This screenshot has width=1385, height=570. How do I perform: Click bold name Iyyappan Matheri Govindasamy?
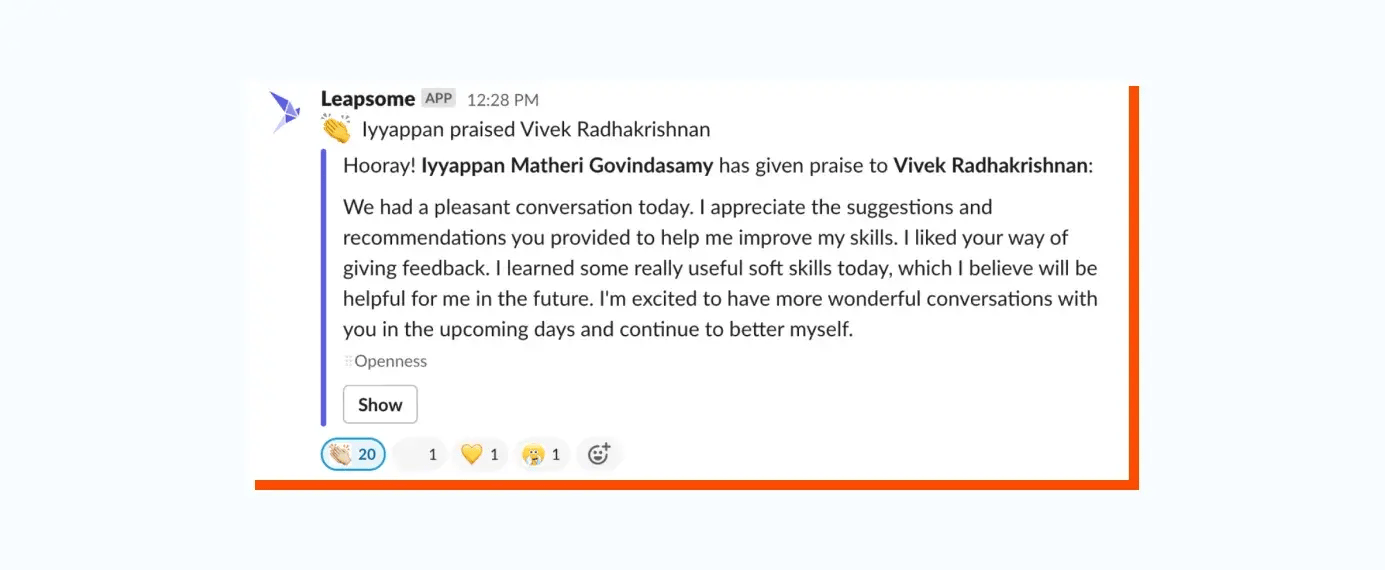567,166
